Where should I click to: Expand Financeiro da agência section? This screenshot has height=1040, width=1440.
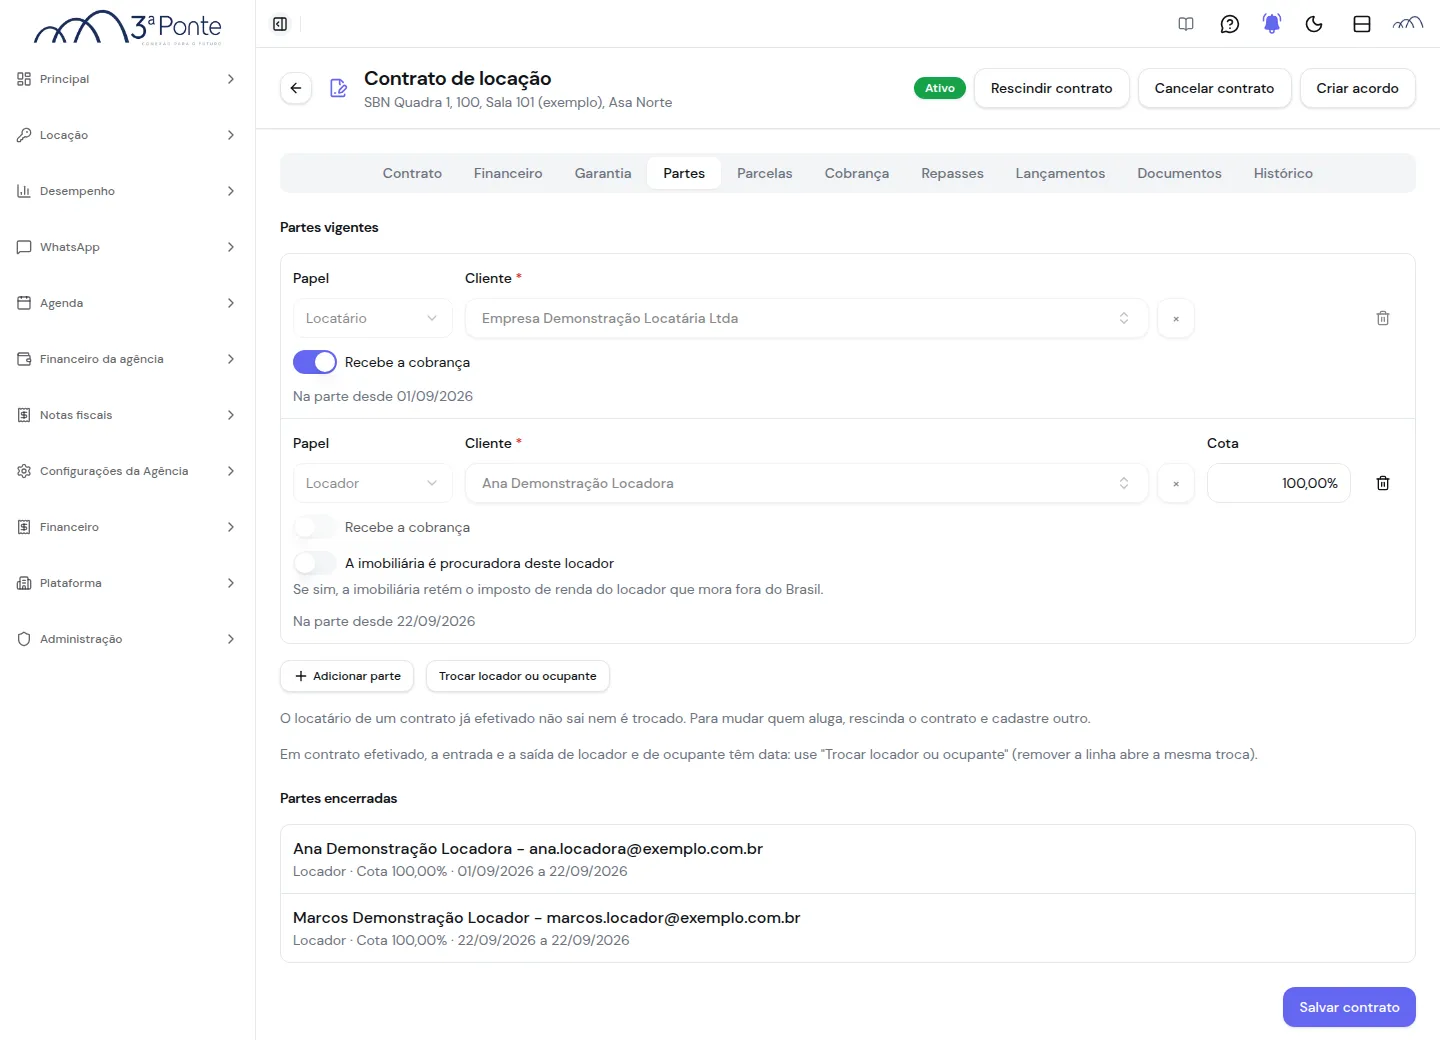[x=127, y=359]
